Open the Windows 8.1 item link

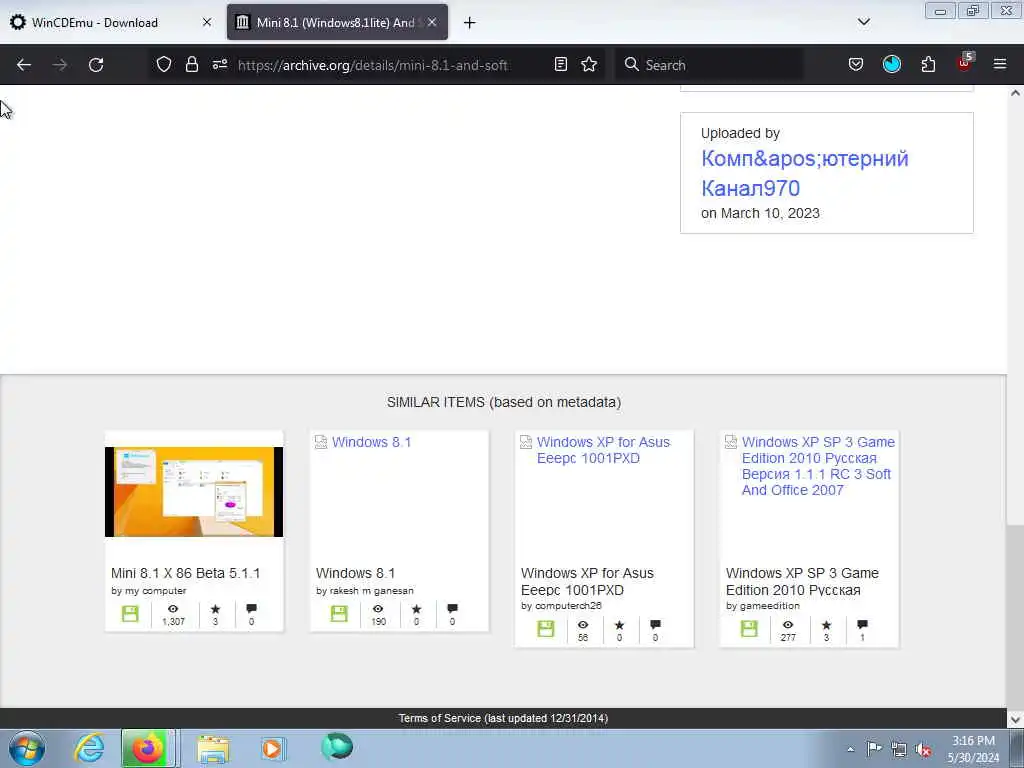371,442
